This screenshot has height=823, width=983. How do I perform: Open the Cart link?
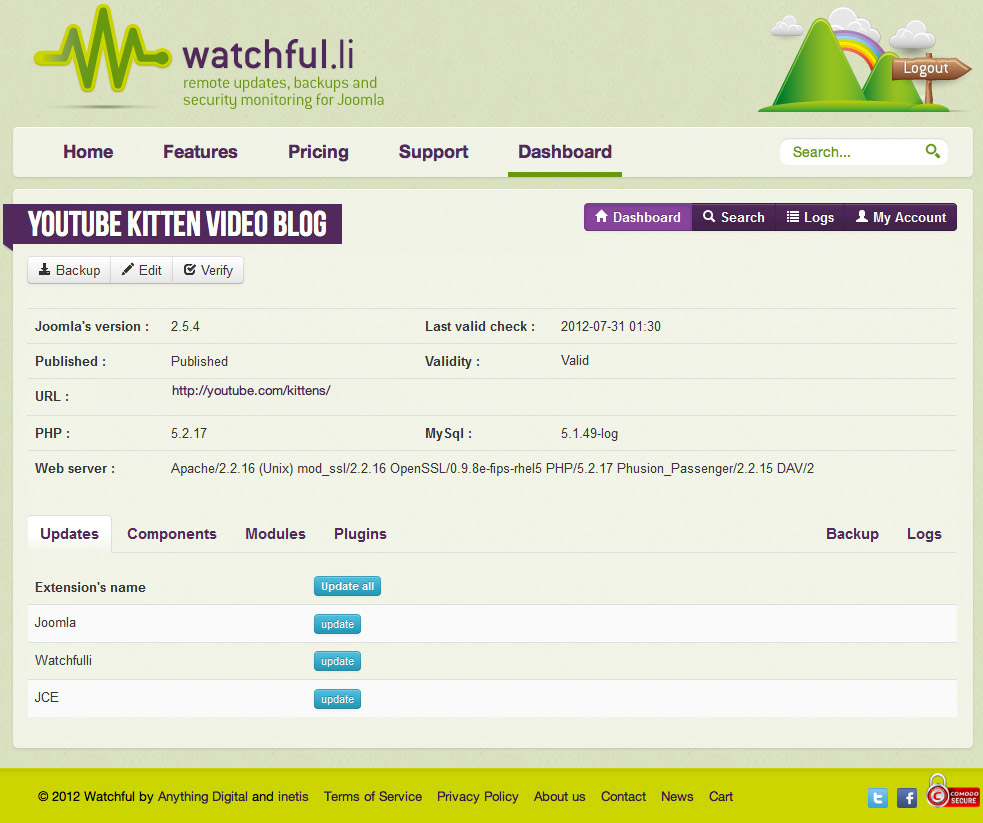(x=721, y=797)
